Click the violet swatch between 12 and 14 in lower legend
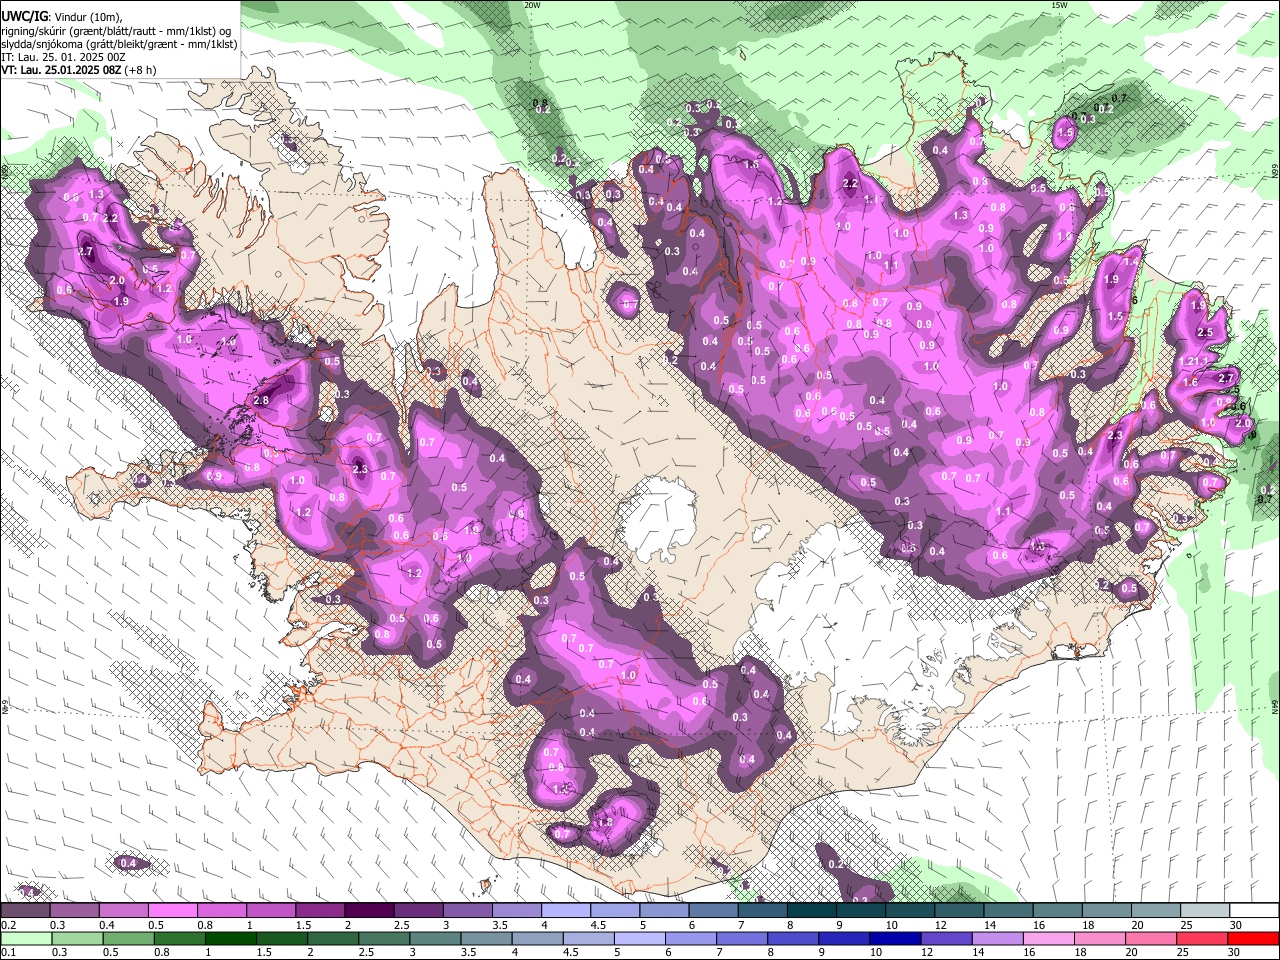Image resolution: width=1280 pixels, height=960 pixels. click(x=946, y=938)
